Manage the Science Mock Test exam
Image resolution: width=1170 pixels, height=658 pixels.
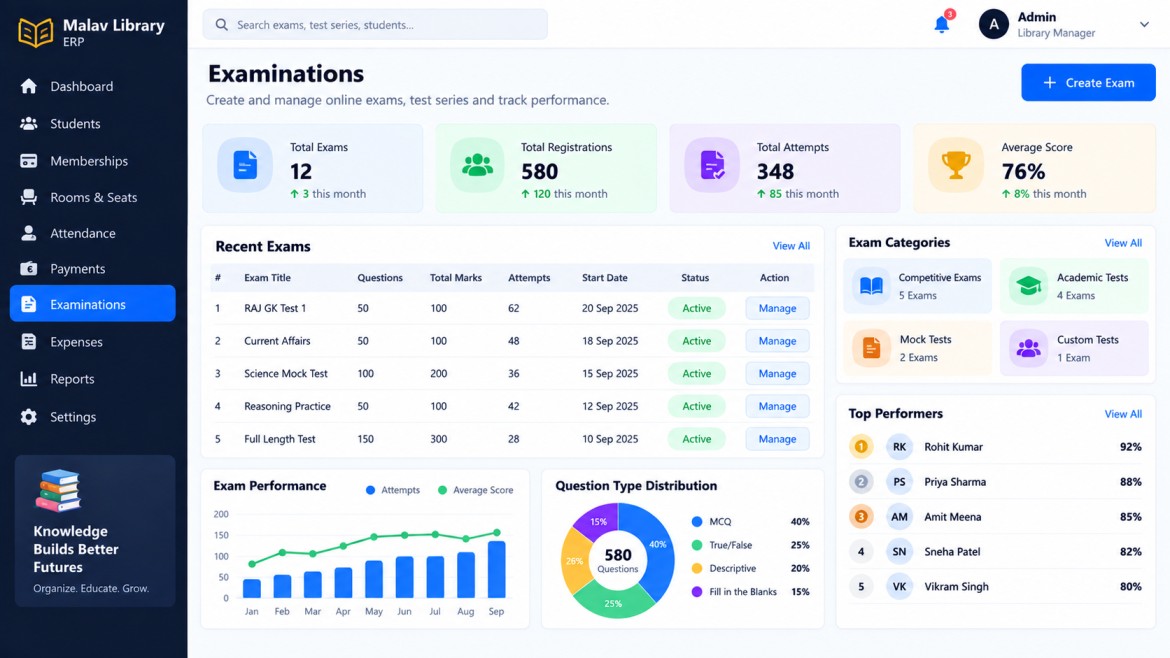click(x=778, y=374)
